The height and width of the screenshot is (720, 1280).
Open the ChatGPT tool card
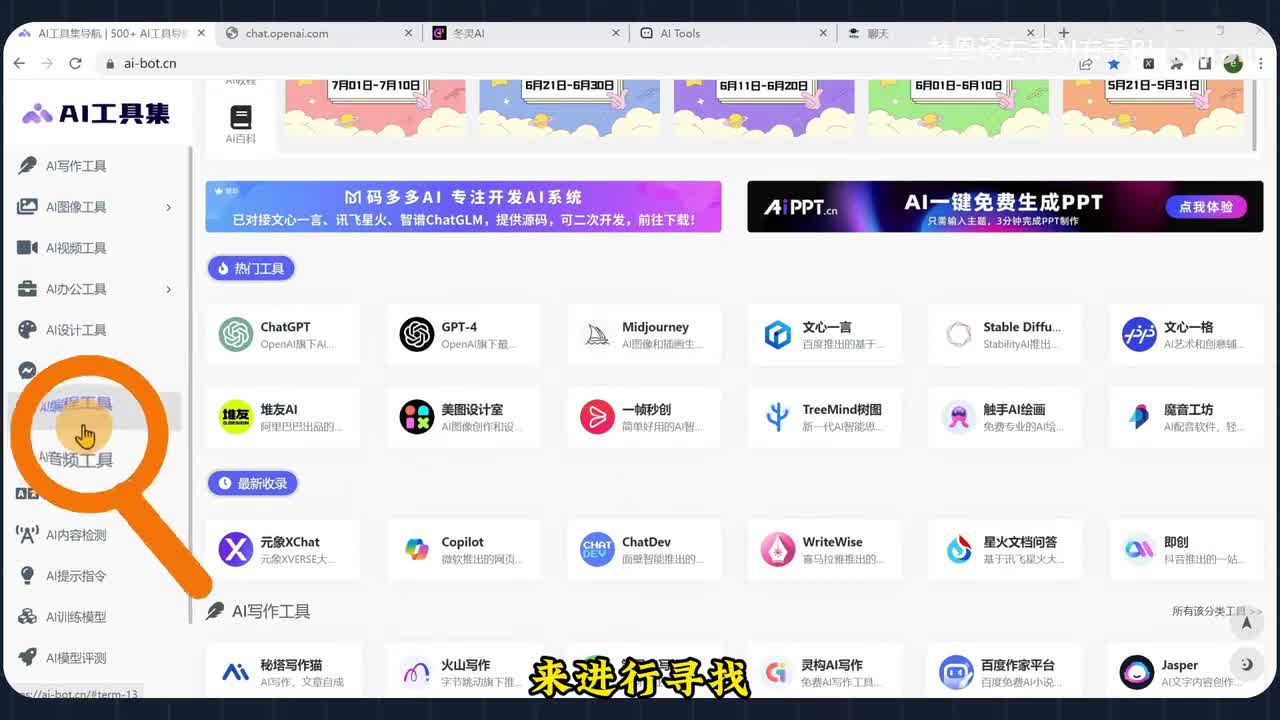(x=284, y=334)
